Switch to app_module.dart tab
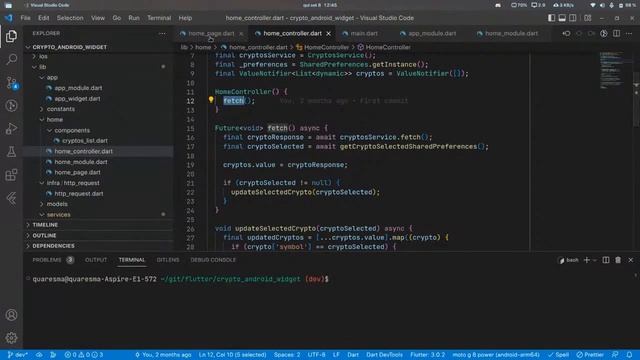 pyautogui.click(x=432, y=33)
